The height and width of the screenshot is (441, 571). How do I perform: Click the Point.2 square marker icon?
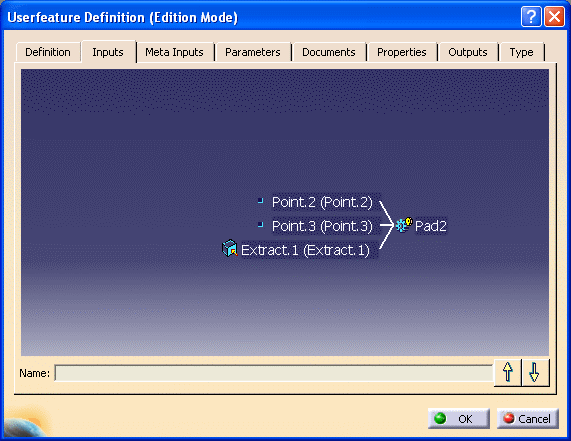(x=260, y=201)
